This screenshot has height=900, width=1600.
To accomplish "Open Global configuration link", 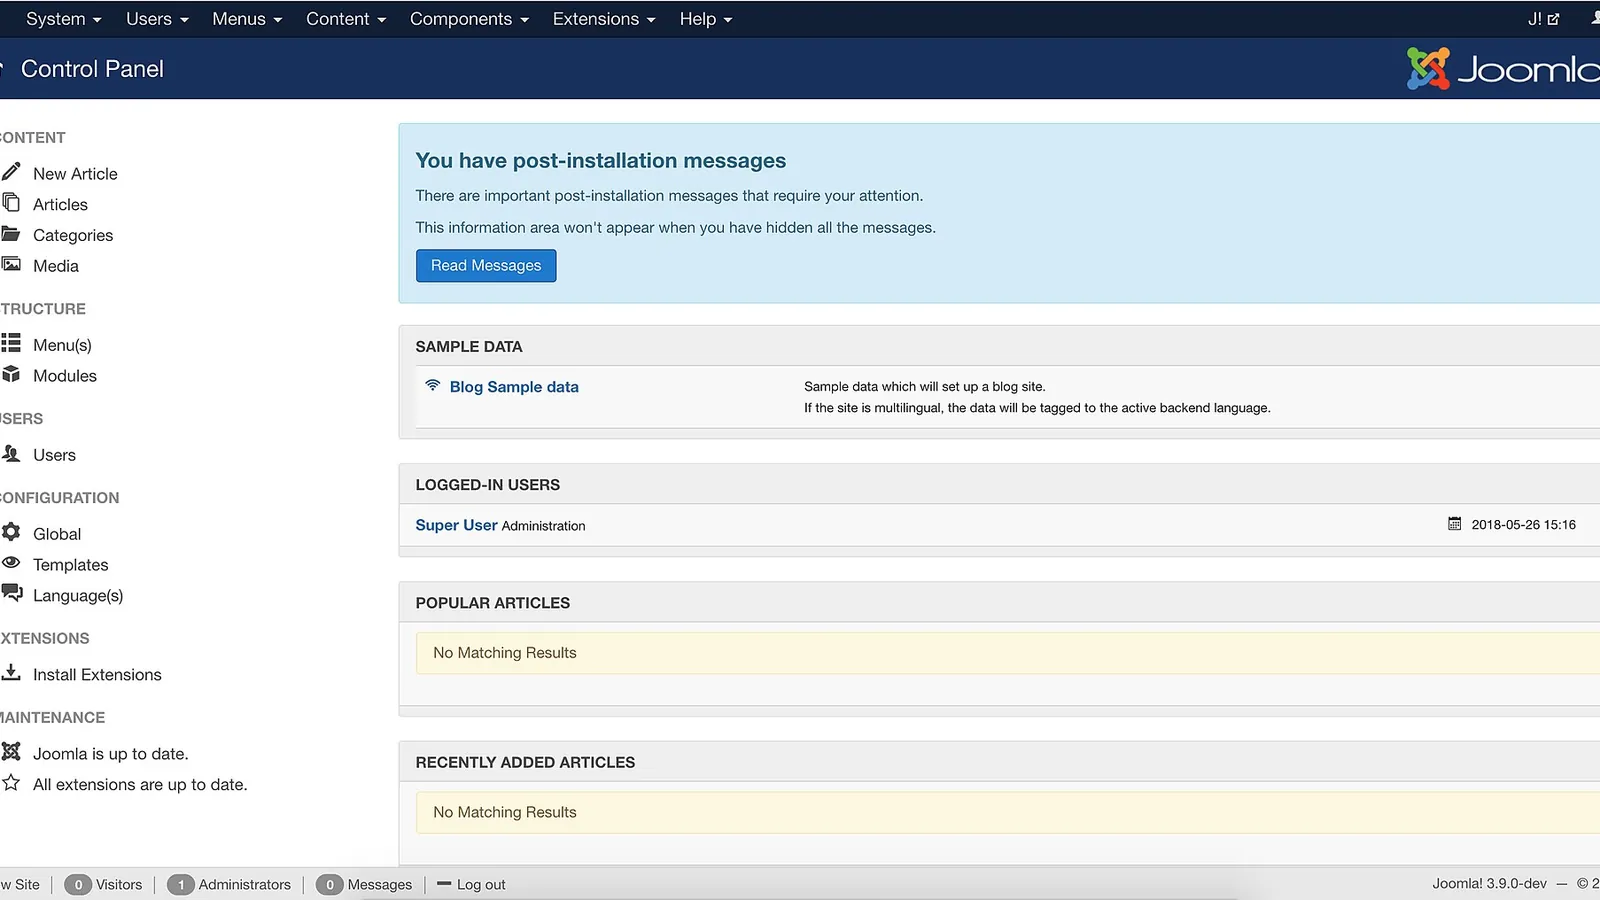I will [57, 534].
